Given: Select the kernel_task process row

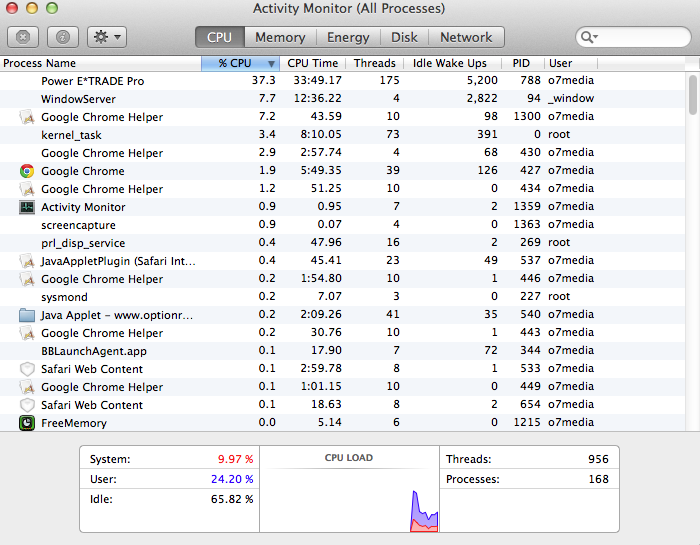Looking at the screenshot, I should coord(342,135).
